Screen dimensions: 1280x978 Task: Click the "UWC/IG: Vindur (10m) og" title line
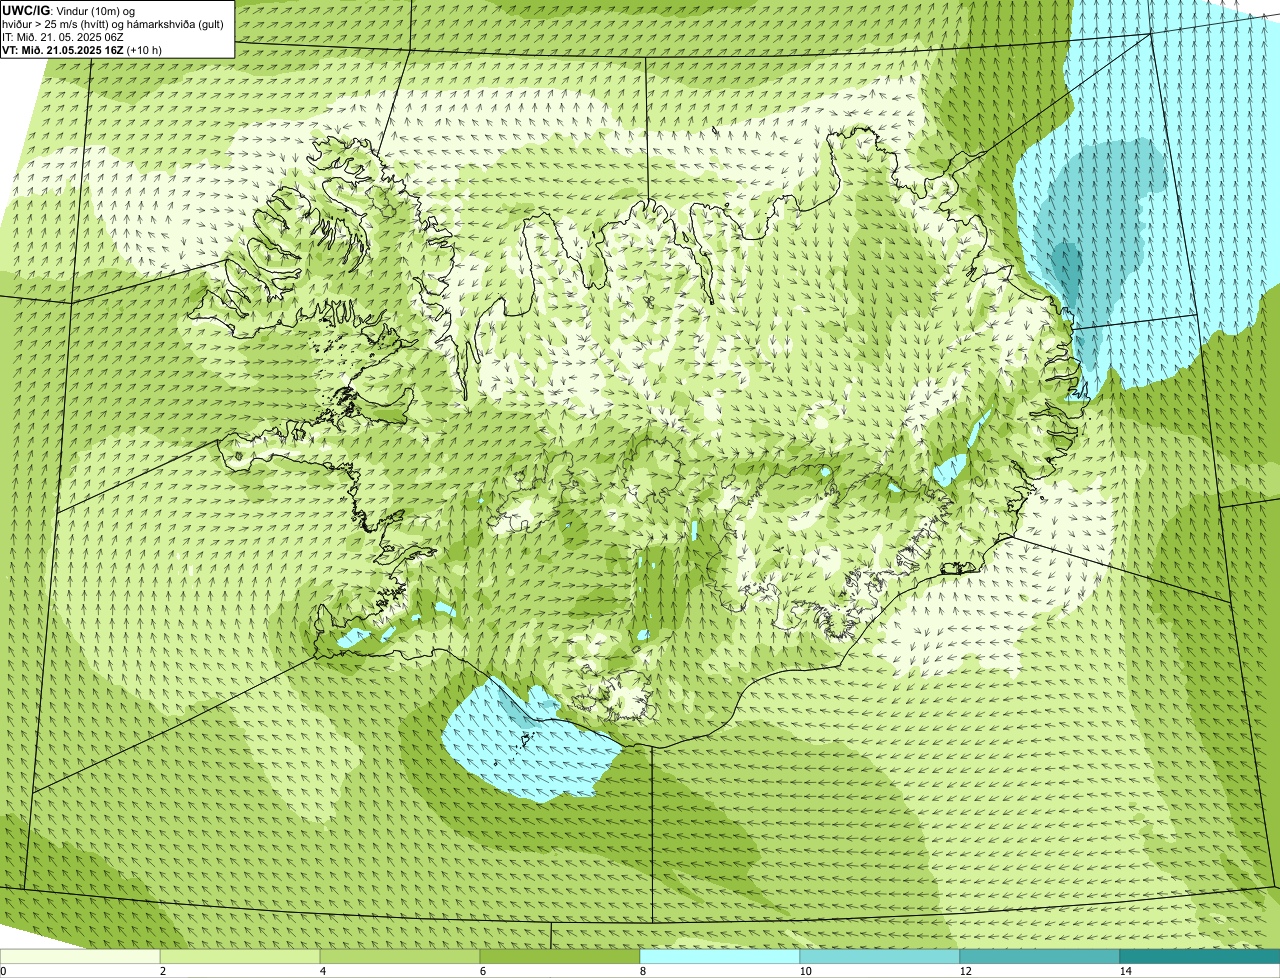click(68, 11)
